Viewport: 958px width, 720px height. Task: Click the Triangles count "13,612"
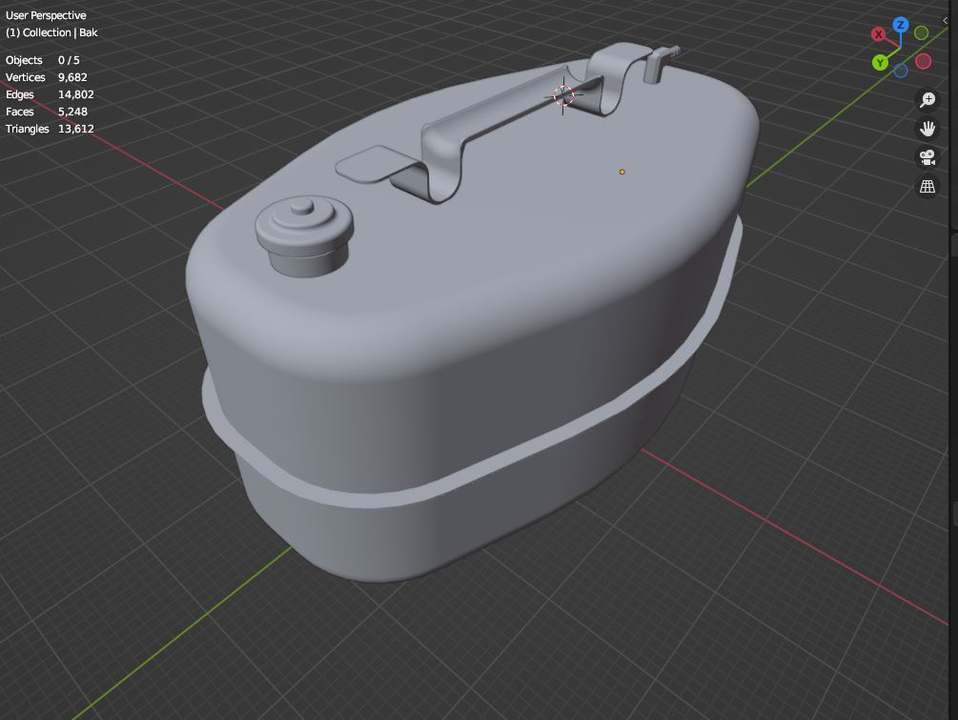pyautogui.click(x=76, y=128)
